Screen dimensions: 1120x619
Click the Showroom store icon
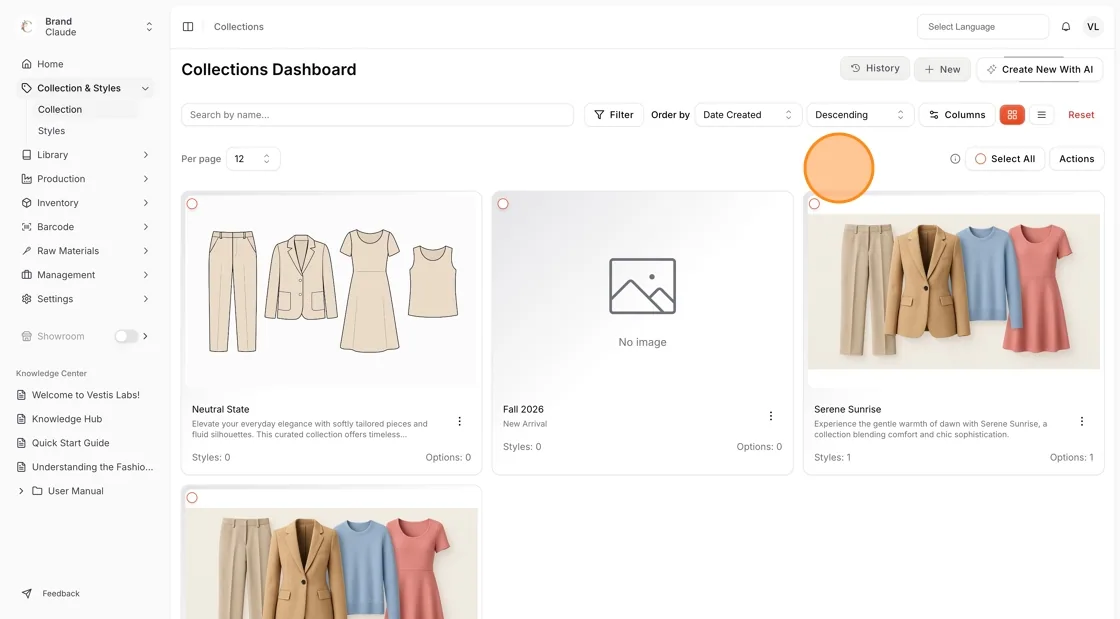26,336
